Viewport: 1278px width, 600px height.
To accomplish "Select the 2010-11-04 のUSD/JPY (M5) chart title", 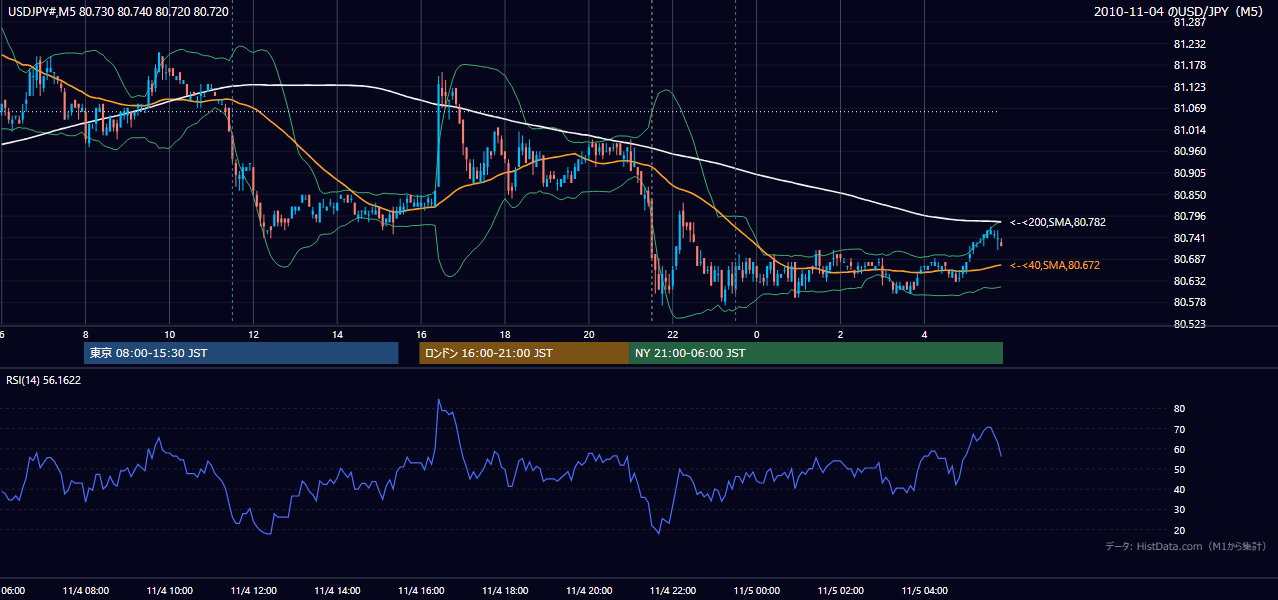I will click(x=1180, y=12).
